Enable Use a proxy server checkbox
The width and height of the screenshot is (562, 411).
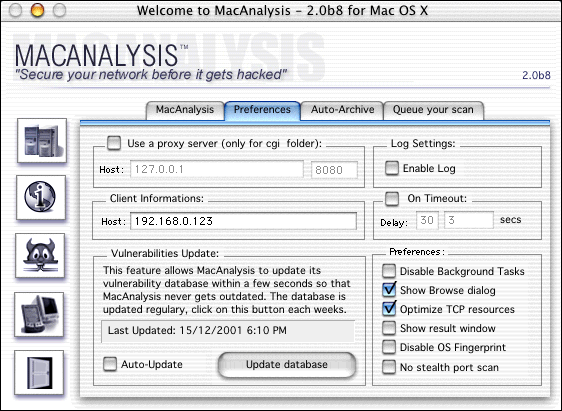pyautogui.click(x=114, y=143)
